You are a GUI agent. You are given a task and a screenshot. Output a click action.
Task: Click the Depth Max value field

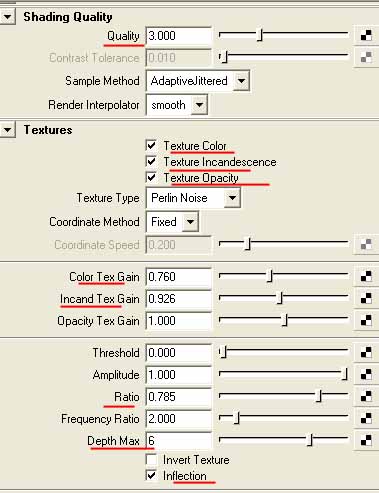tap(179, 441)
